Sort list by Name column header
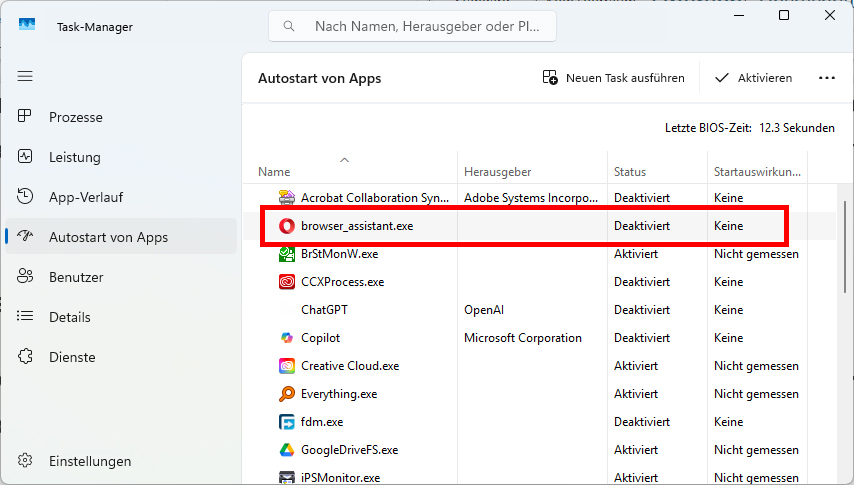 coord(274,172)
